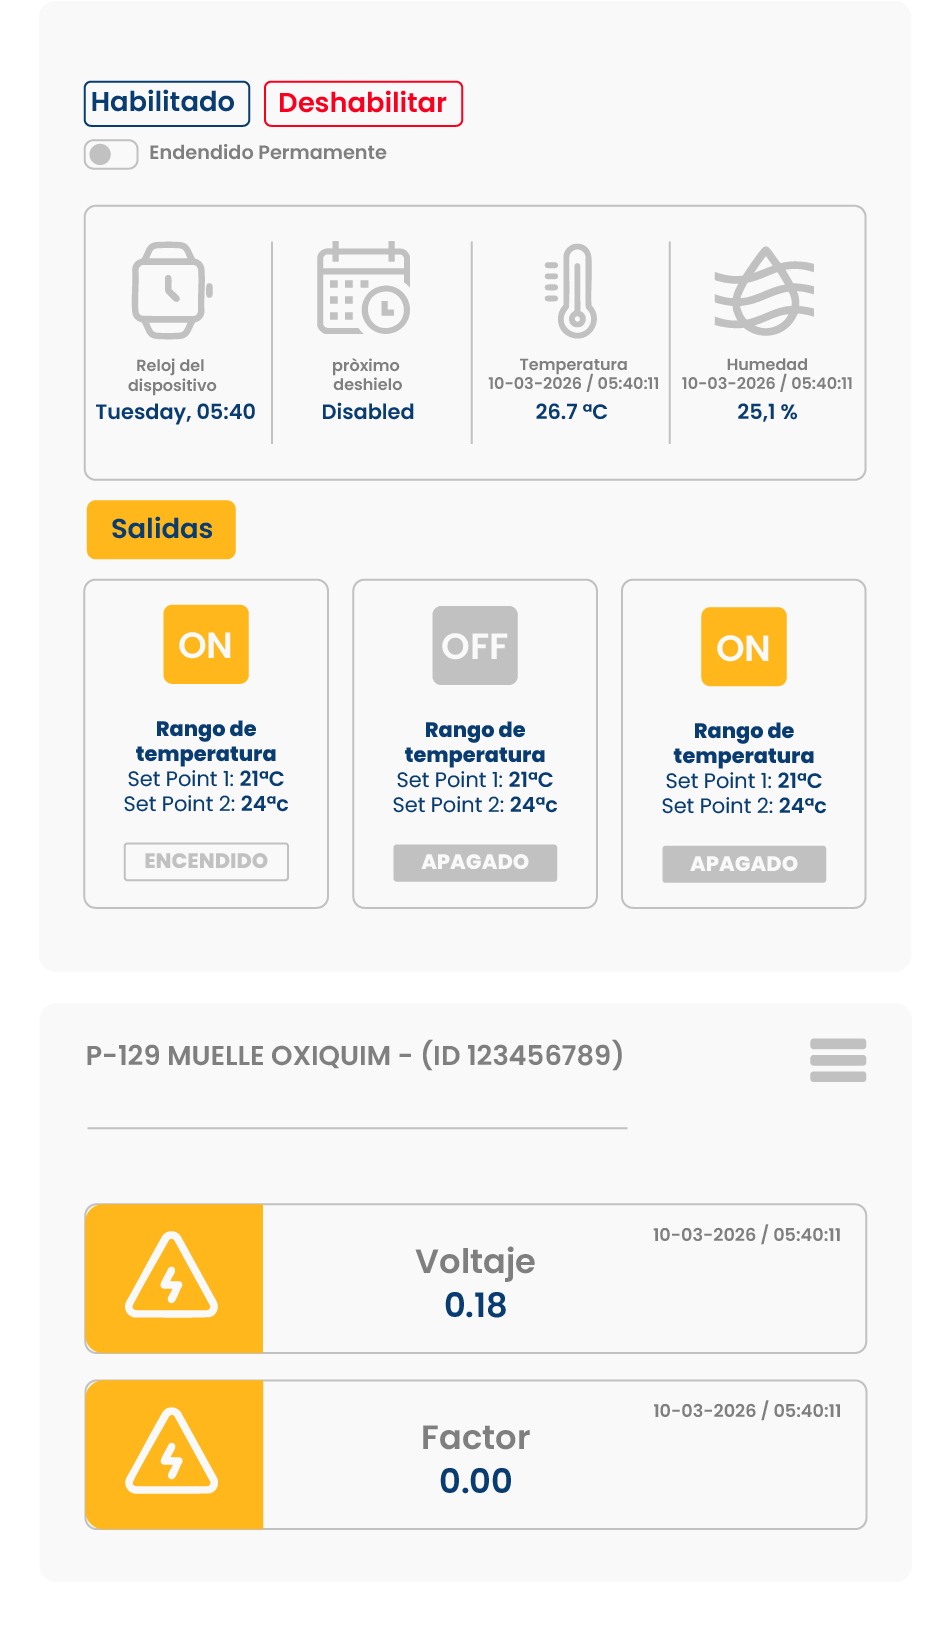Open the hamburger menu beside P-129 MUELLE OXIQUIM
Image resolution: width=951 pixels, height=1640 pixels.
(837, 1060)
